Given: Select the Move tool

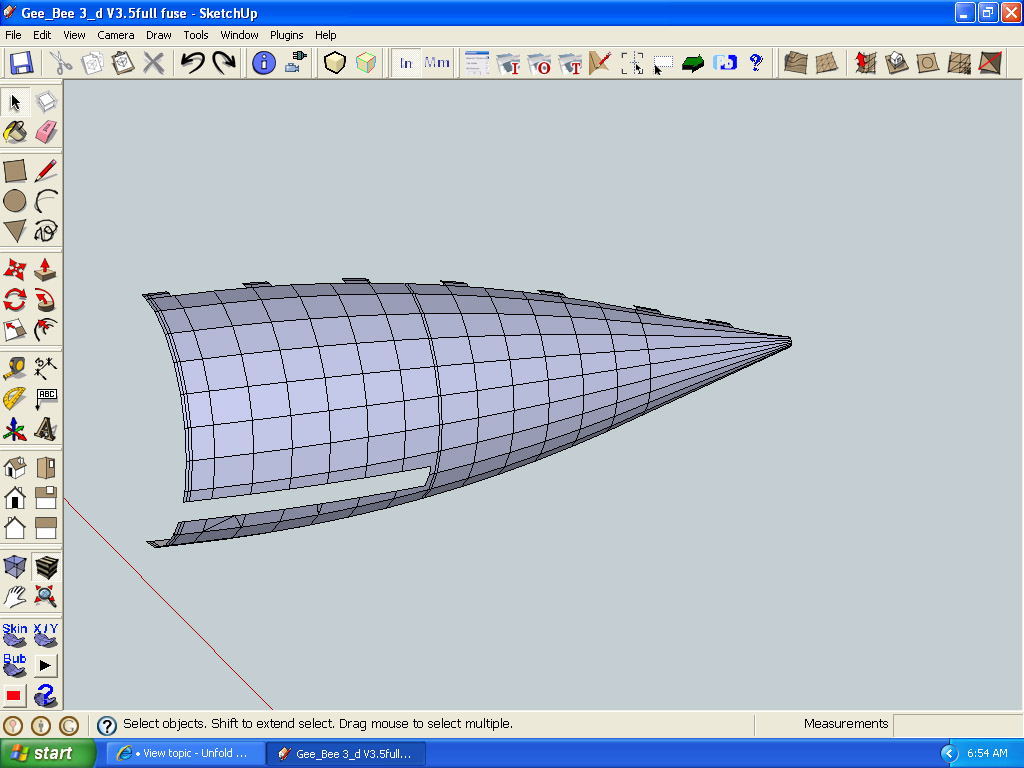Looking at the screenshot, I should coord(15,269).
